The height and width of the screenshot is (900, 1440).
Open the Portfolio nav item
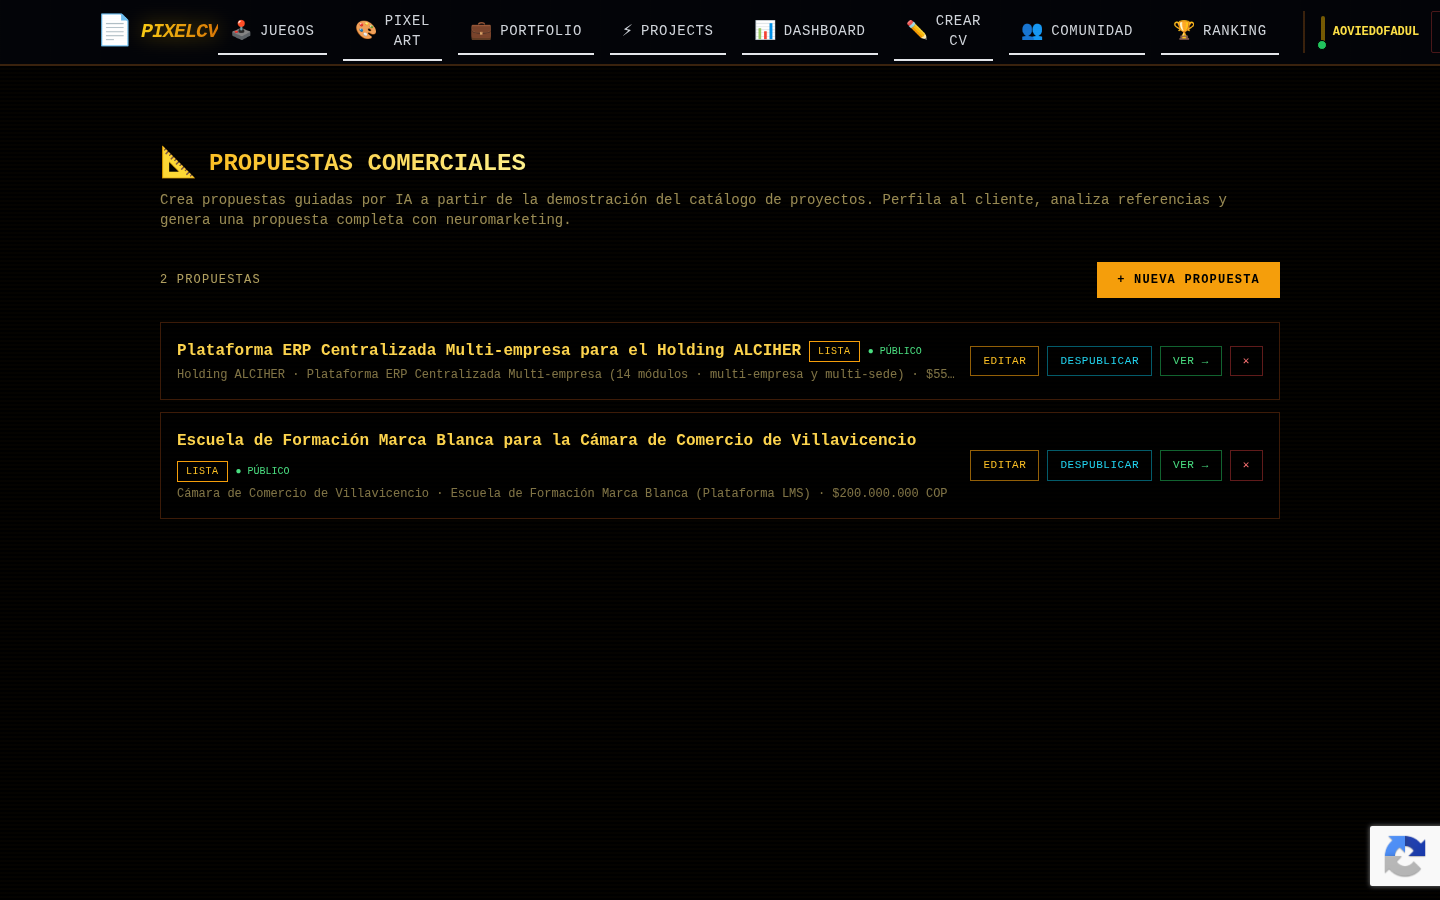(x=526, y=30)
